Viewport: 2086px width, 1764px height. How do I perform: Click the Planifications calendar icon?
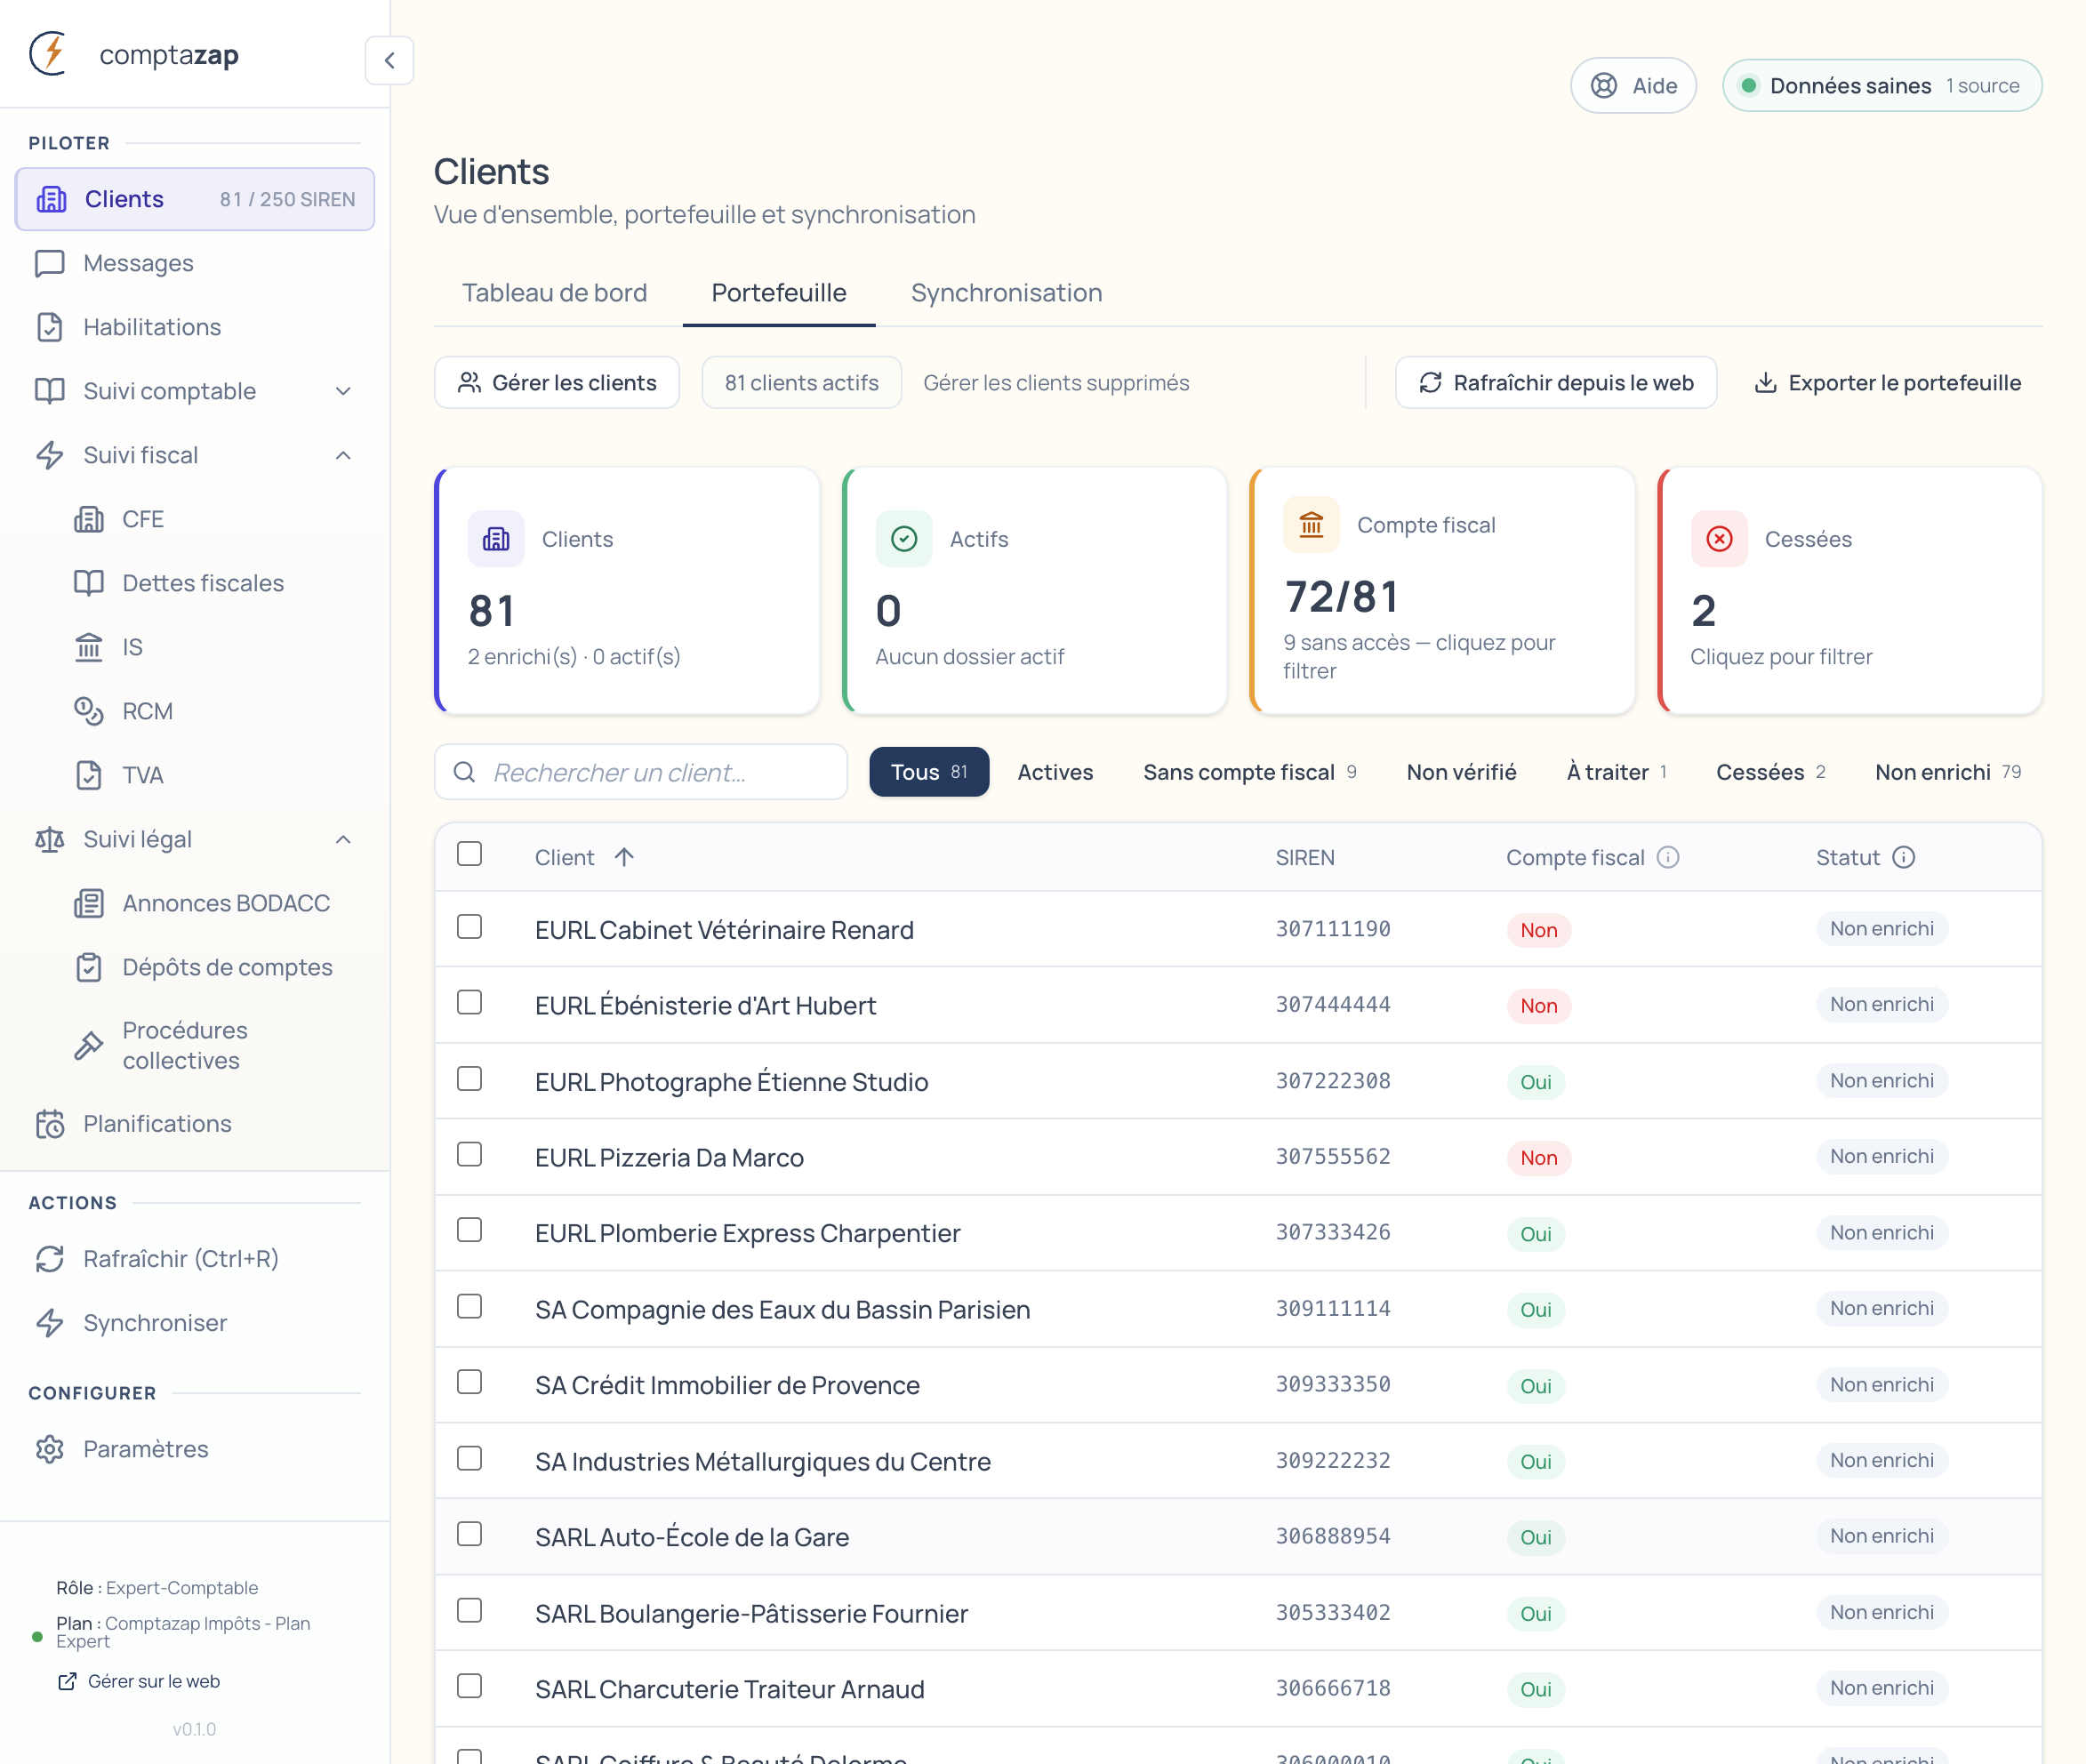[50, 1124]
